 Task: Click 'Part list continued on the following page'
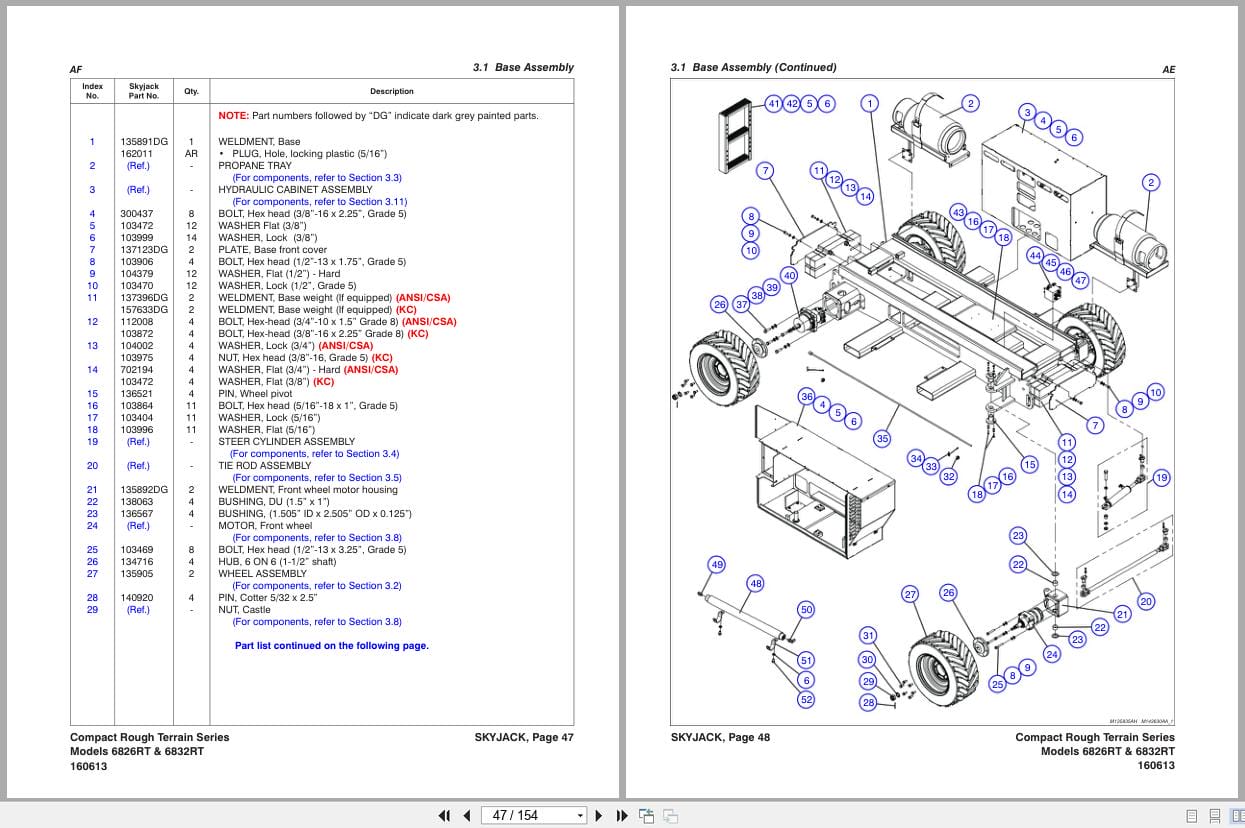[332, 646]
